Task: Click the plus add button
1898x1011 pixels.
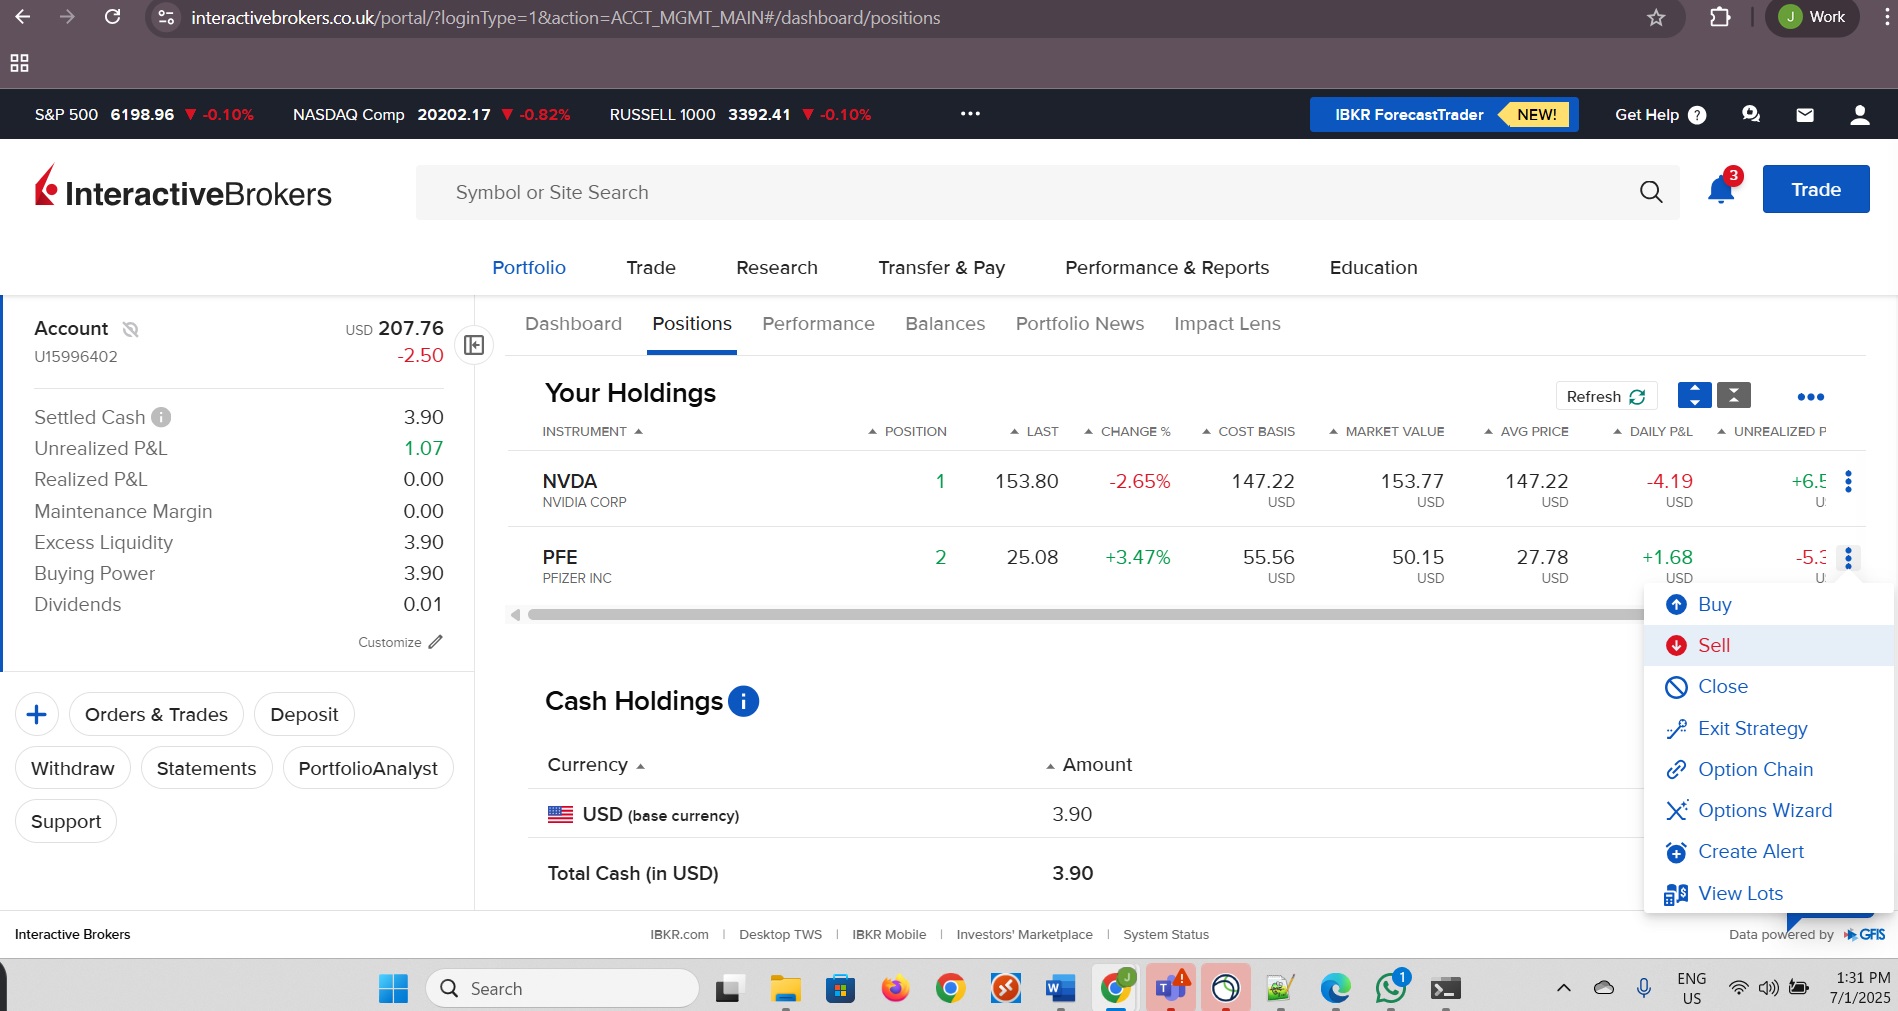Action: tap(37, 714)
